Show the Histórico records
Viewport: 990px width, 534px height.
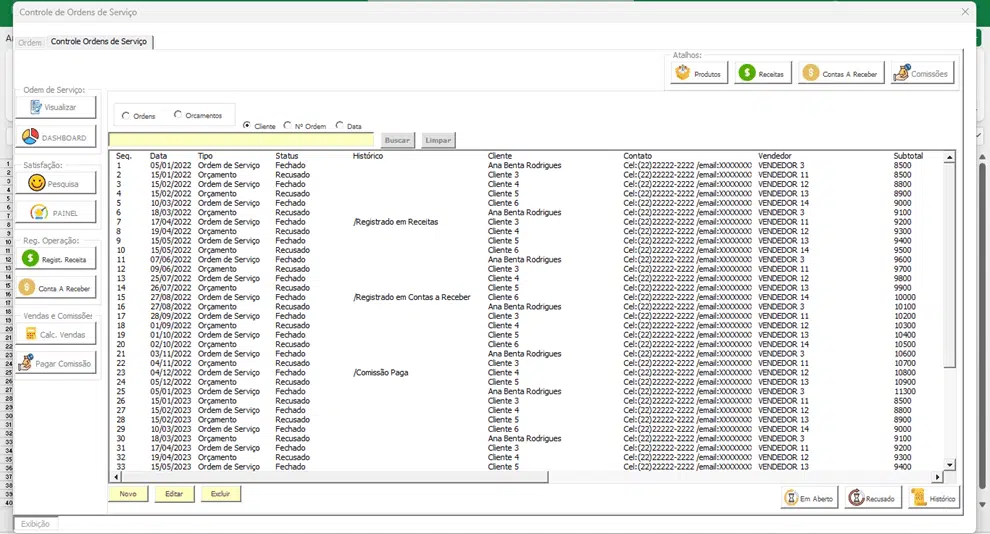click(x=934, y=497)
